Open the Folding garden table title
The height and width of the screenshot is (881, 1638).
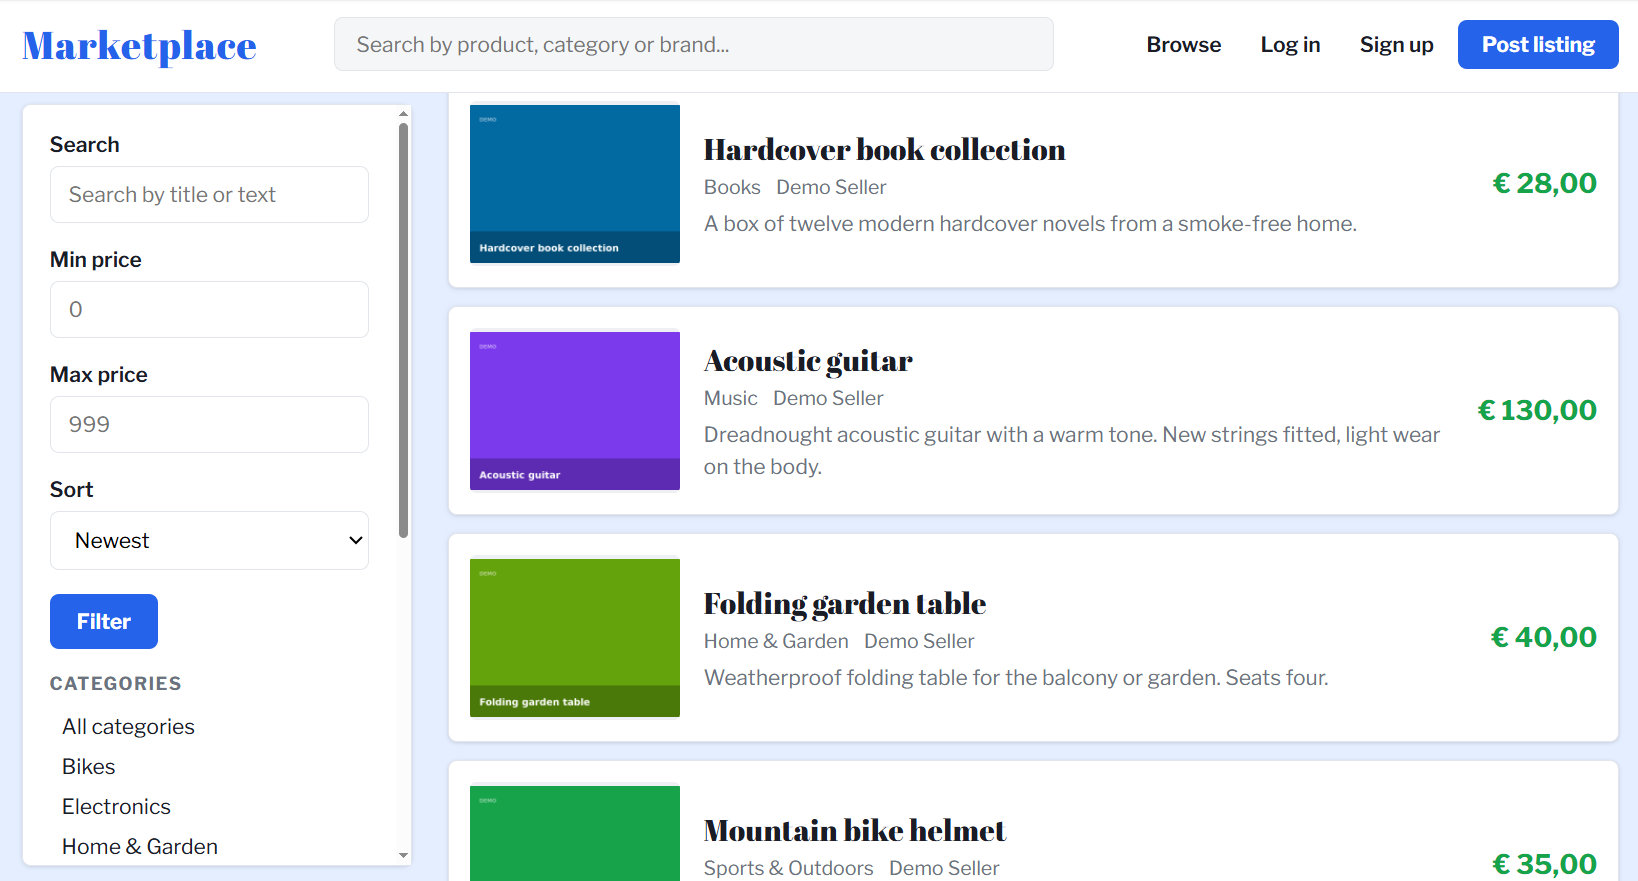click(845, 604)
